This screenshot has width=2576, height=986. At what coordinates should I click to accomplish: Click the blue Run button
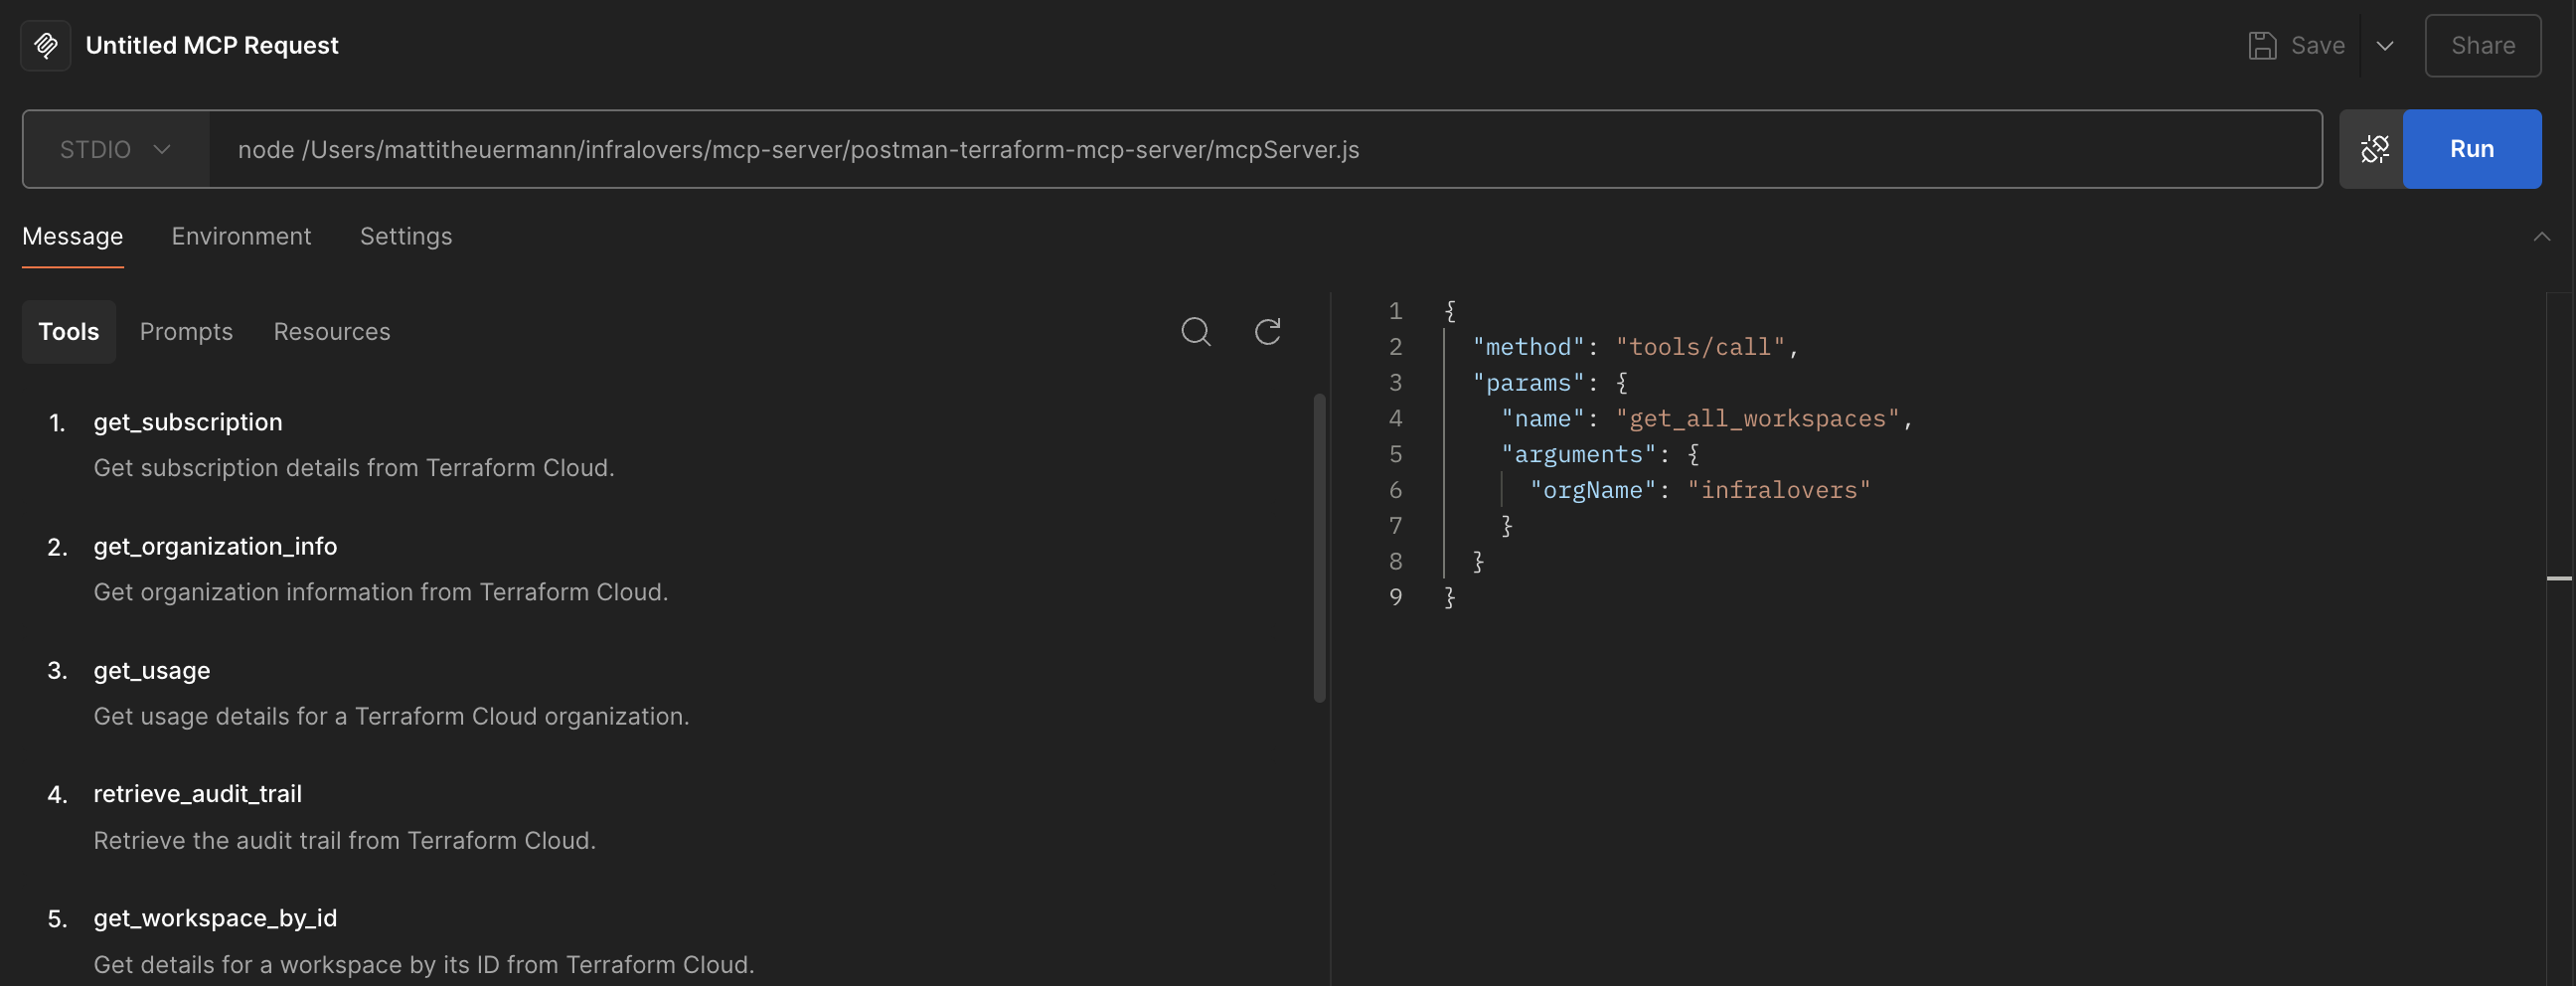coord(2471,149)
